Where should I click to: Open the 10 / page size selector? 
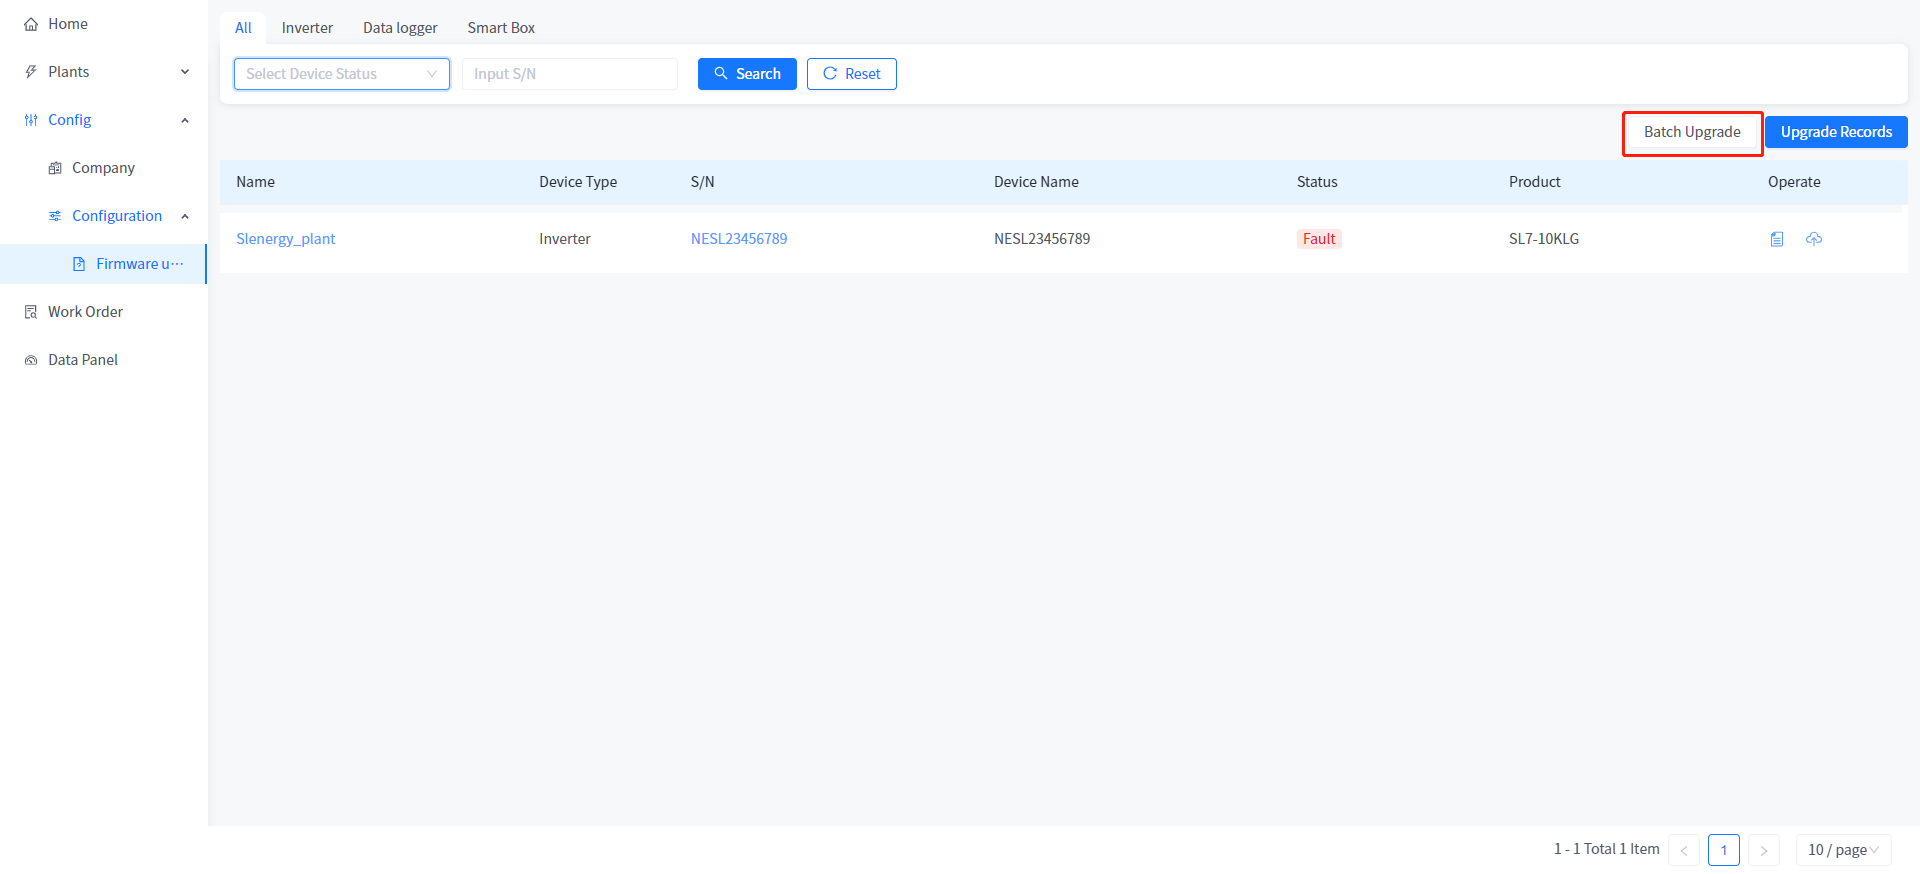[1842, 850]
